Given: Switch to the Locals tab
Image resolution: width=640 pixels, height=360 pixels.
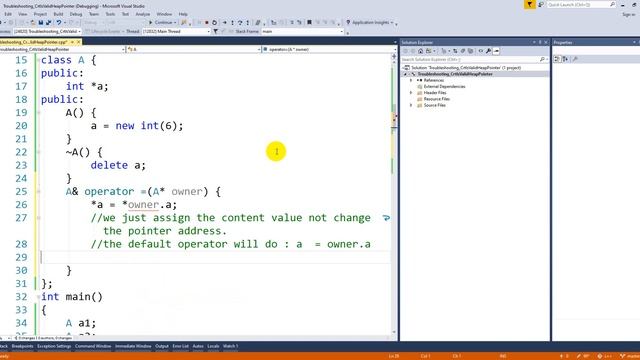Looking at the screenshot, I should pos(213,346).
